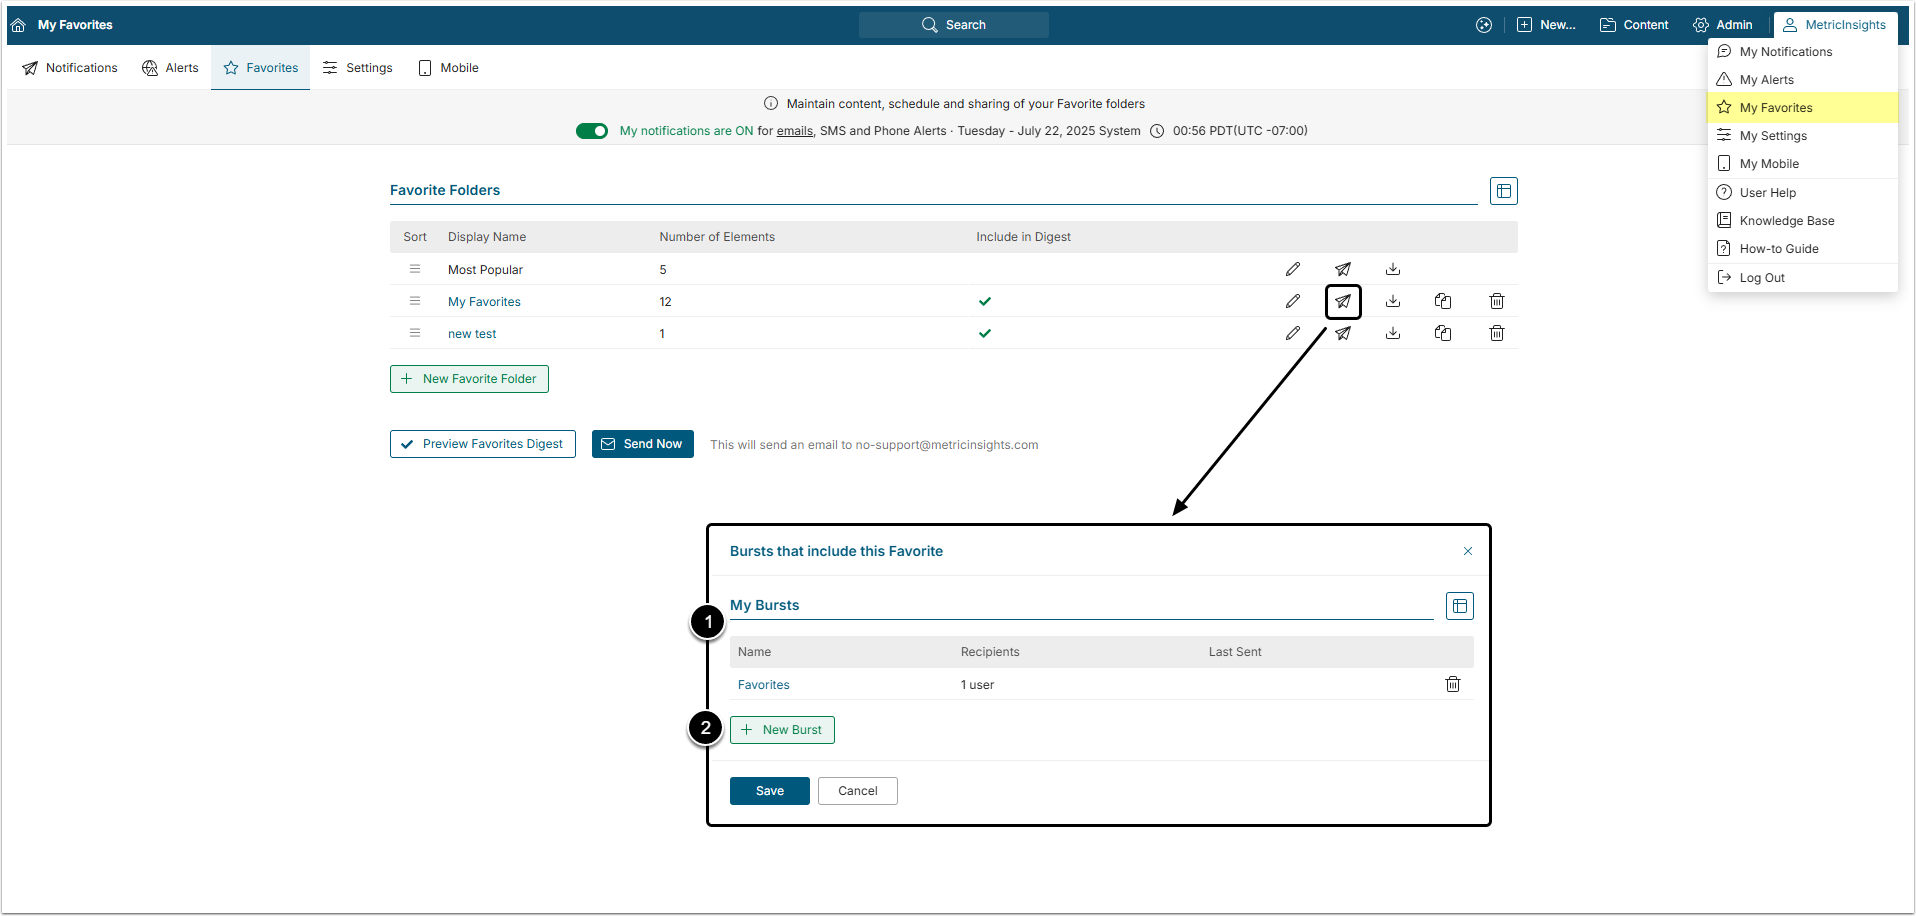This screenshot has width=1916, height=916.
Task: Open User Help from the user menu
Action: coord(1803,193)
